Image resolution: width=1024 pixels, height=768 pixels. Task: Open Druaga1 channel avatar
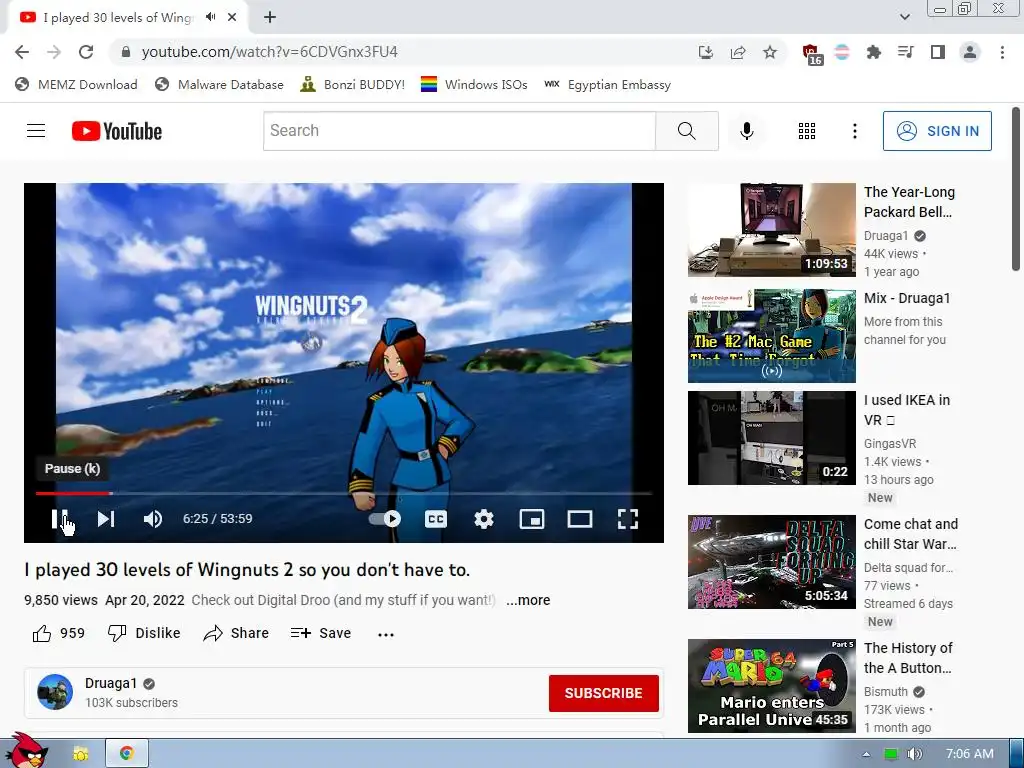[55, 692]
